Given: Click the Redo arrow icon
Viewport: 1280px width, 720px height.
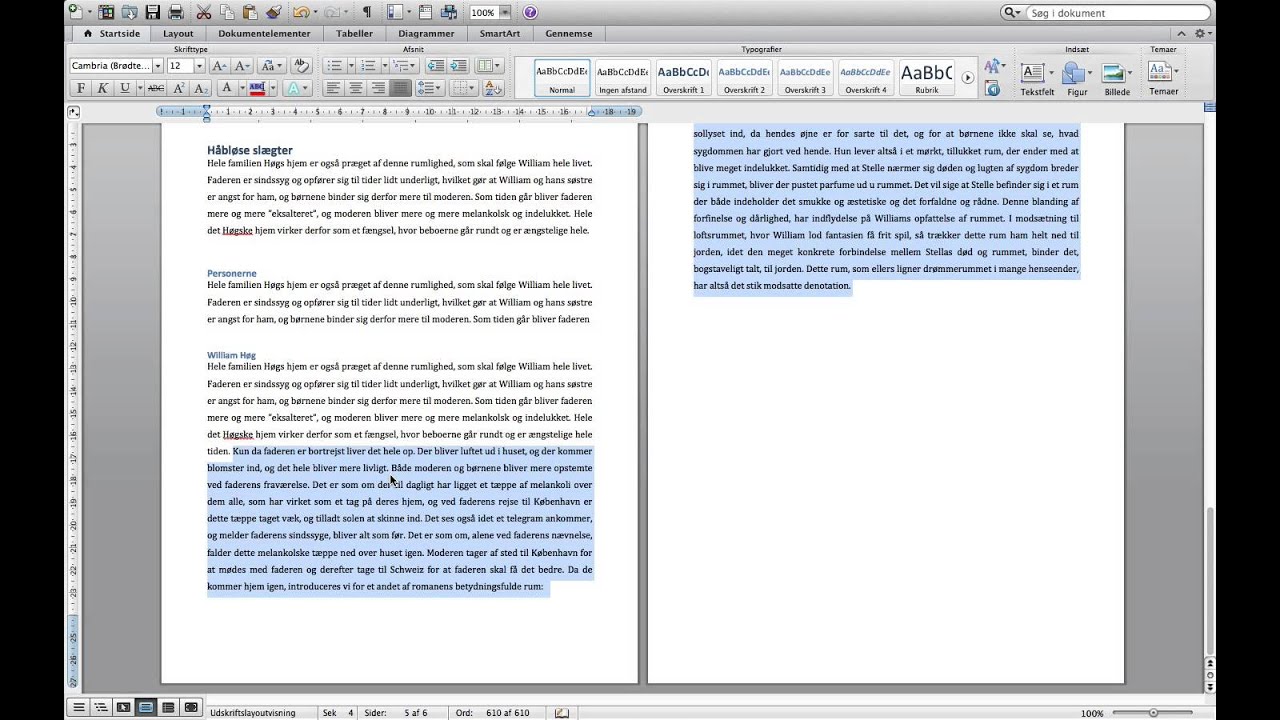Looking at the screenshot, I should tap(331, 12).
